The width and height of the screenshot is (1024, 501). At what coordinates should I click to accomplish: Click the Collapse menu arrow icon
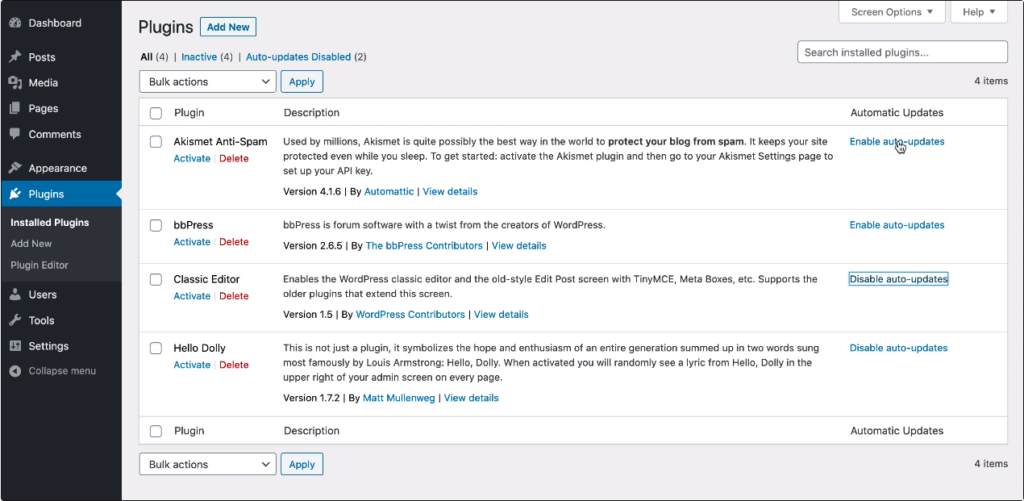tap(15, 371)
